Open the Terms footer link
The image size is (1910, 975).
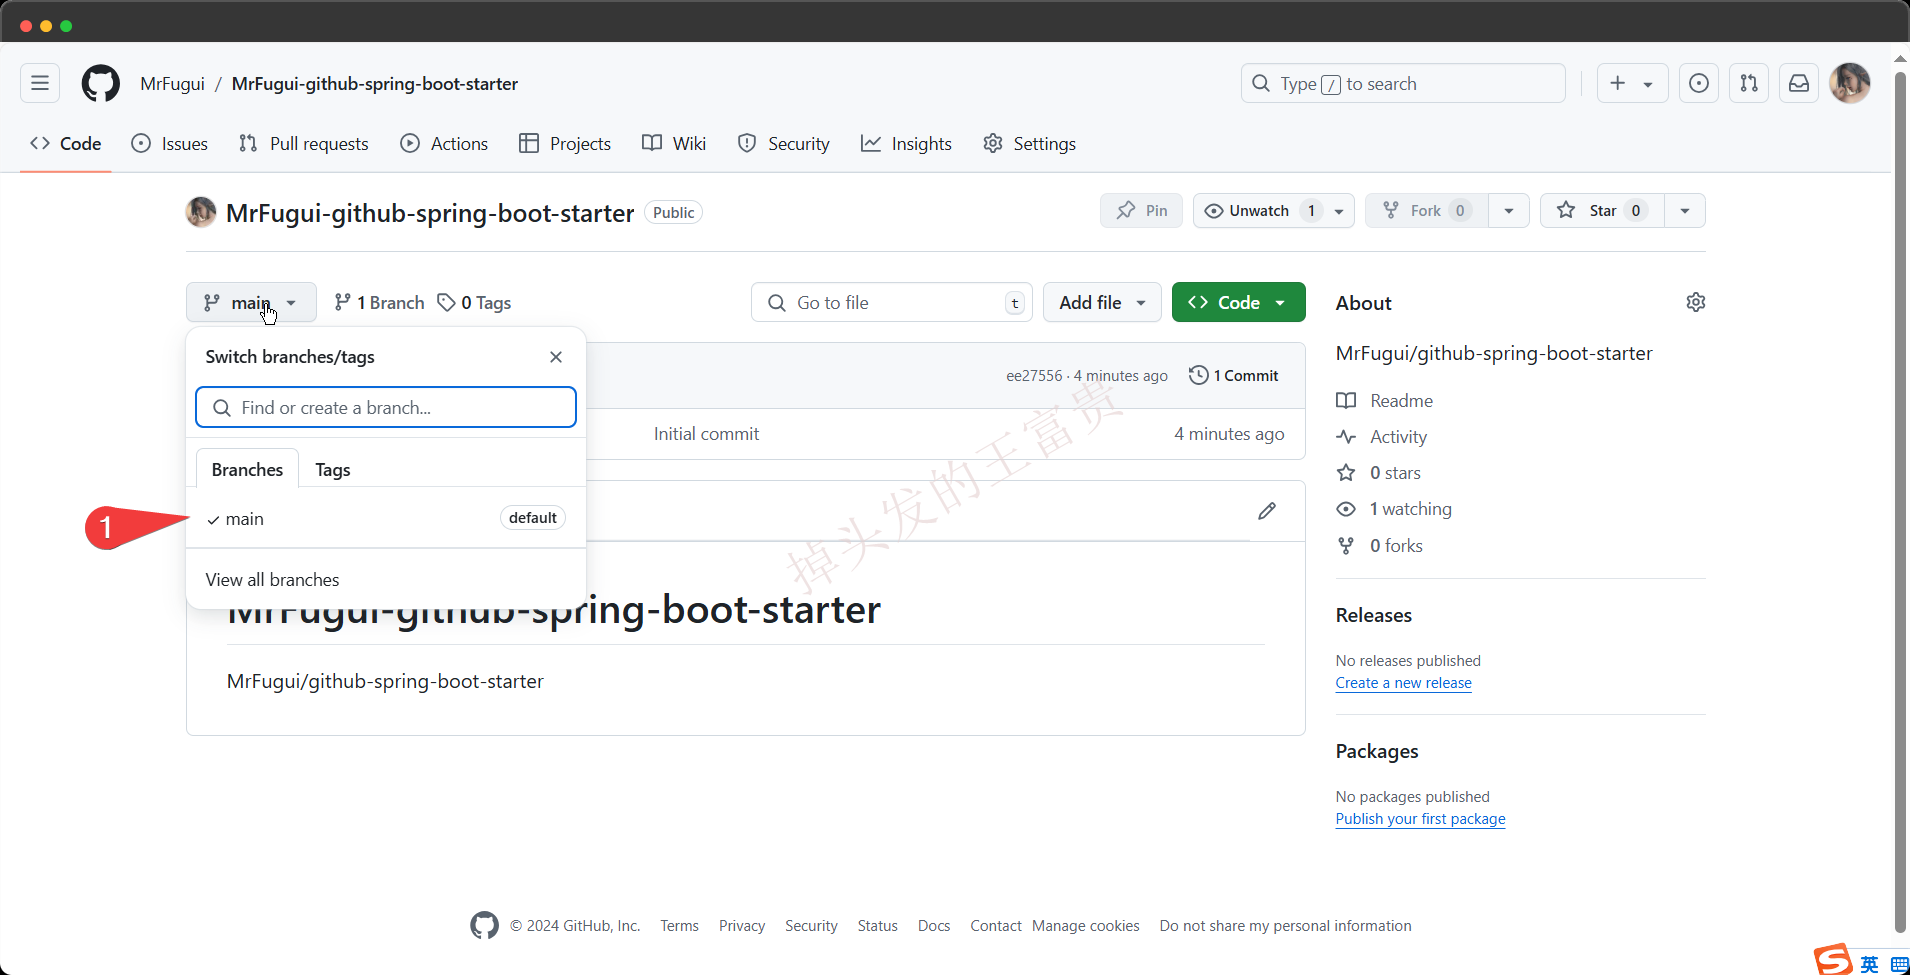pos(679,926)
